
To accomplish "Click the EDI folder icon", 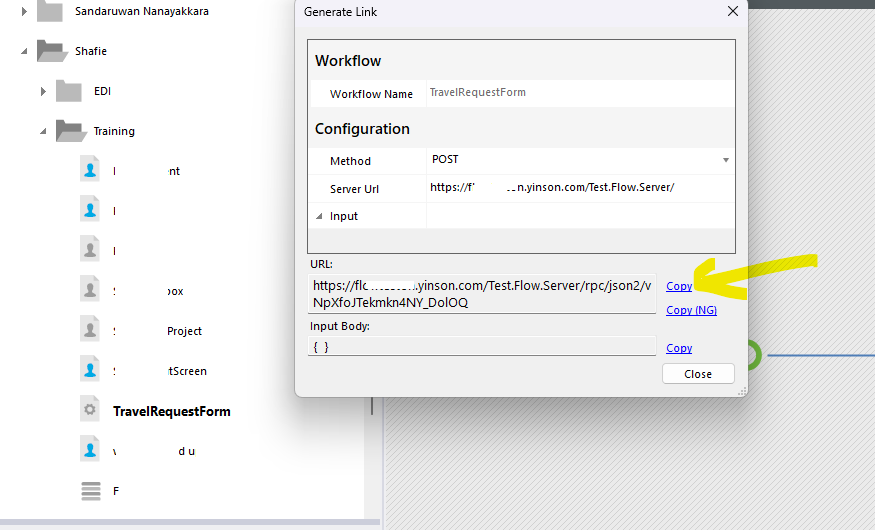I will [x=69, y=91].
